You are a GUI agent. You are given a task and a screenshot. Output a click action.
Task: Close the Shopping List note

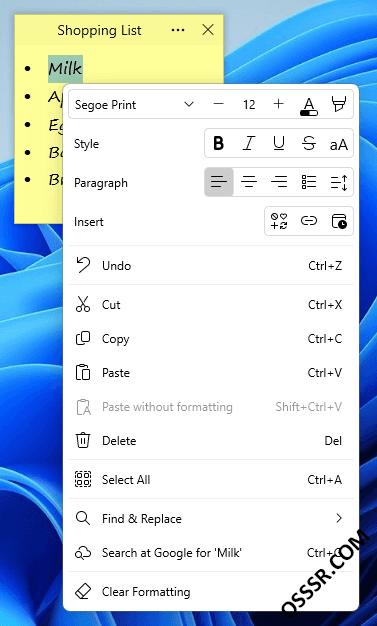click(x=208, y=30)
